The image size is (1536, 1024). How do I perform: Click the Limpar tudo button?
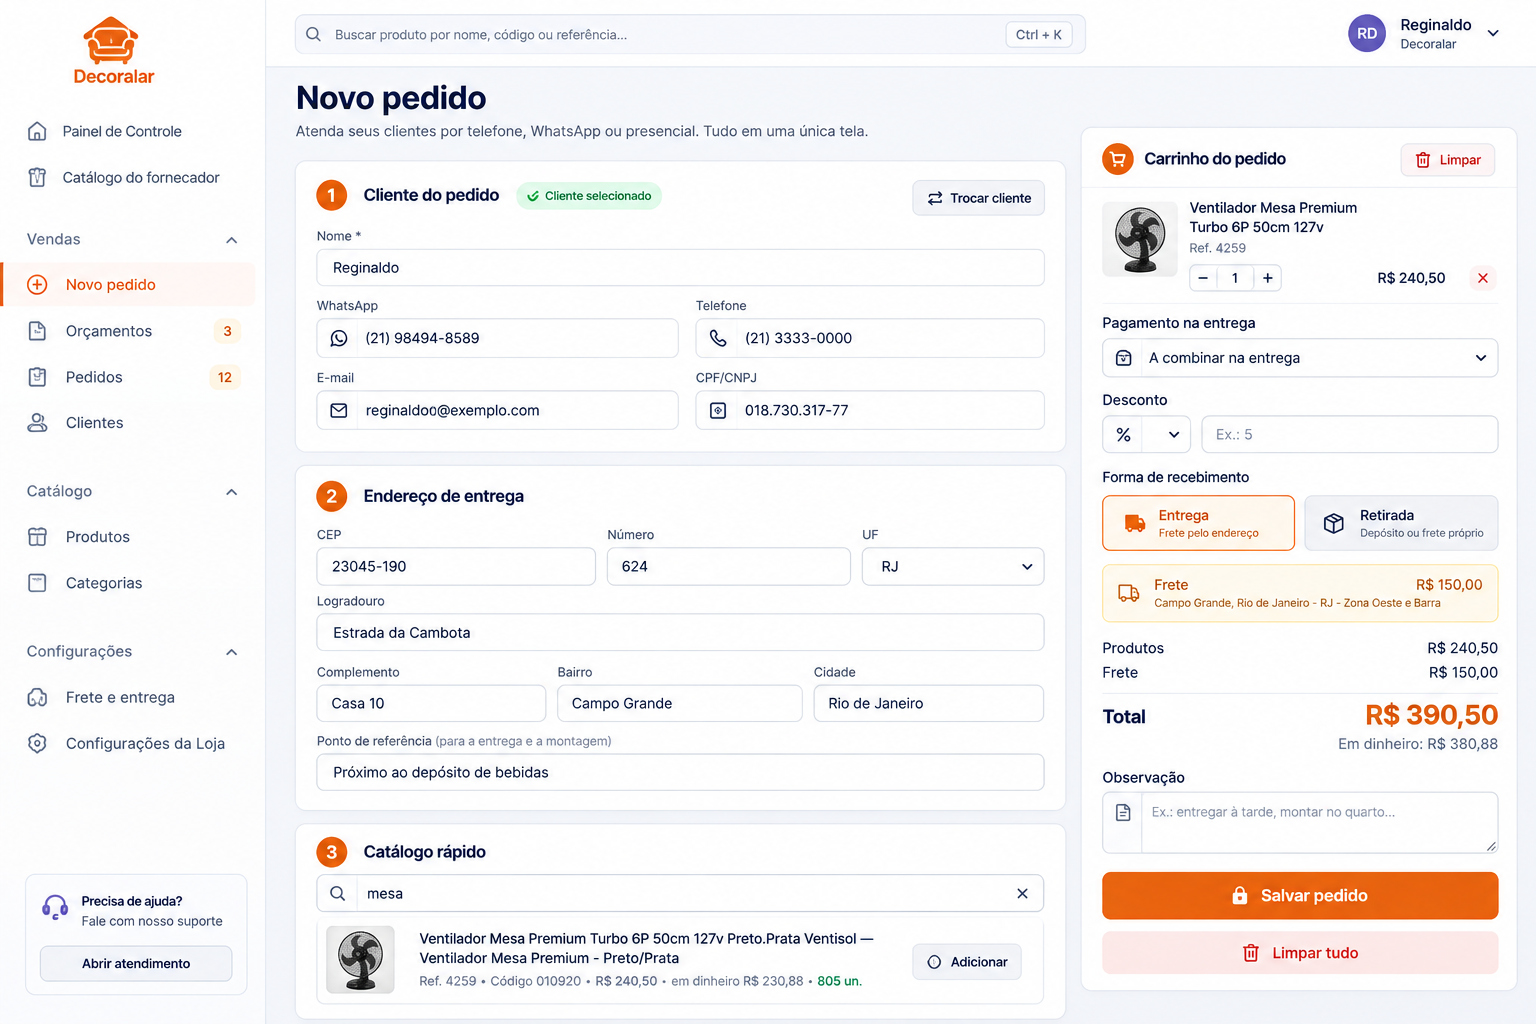pos(1300,953)
